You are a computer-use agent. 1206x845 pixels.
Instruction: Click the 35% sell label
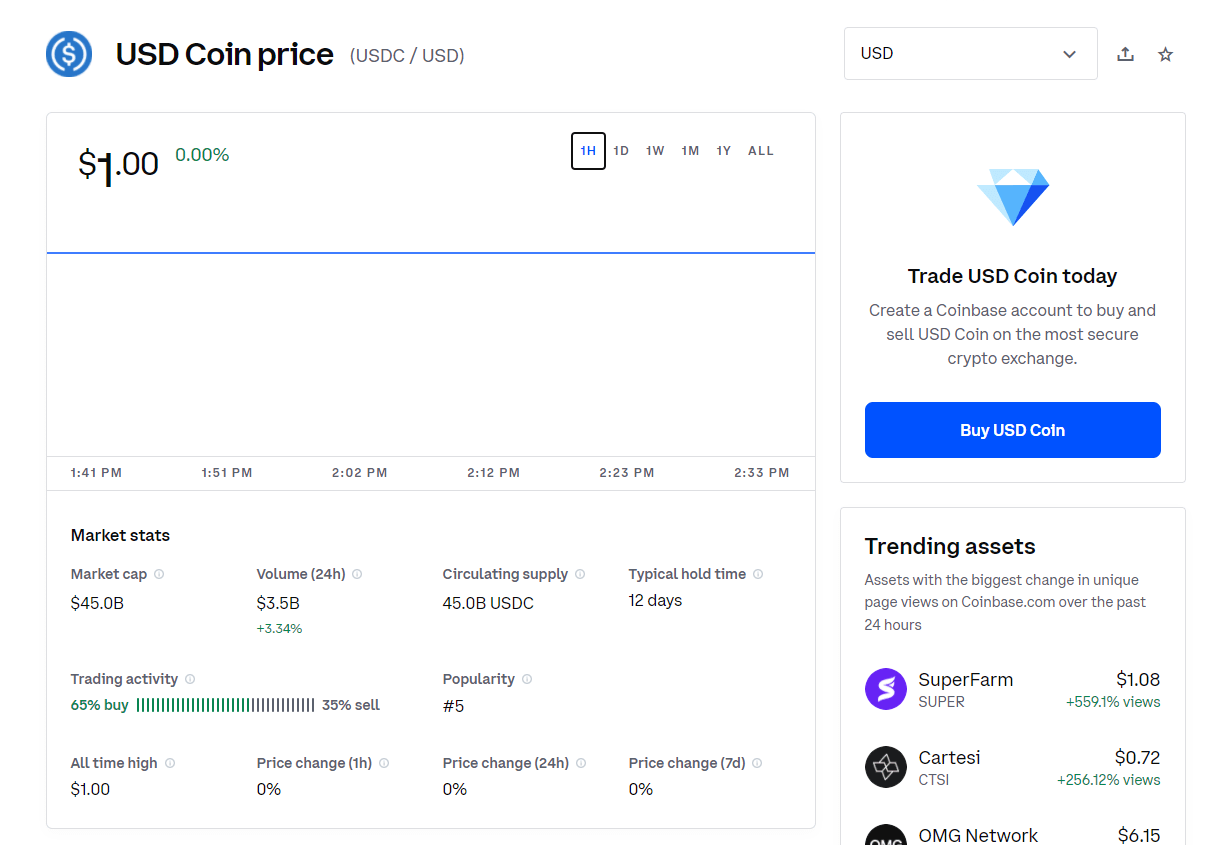(351, 705)
